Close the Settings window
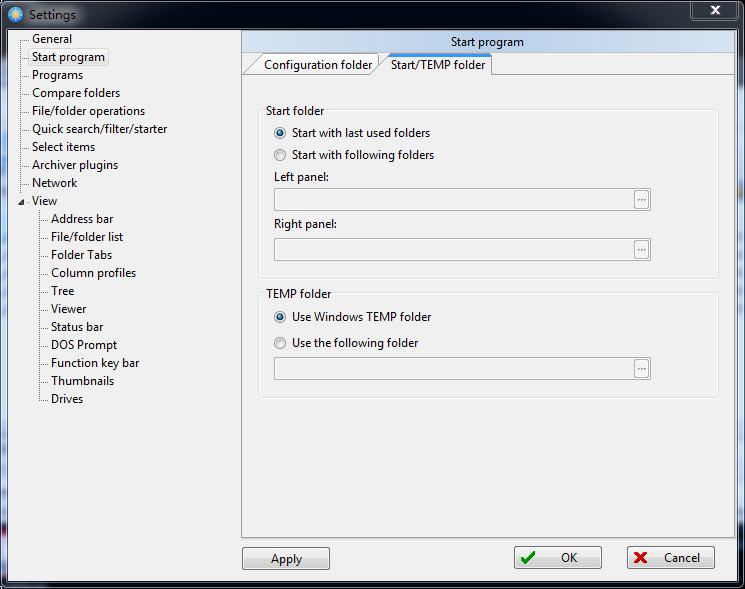 click(715, 10)
